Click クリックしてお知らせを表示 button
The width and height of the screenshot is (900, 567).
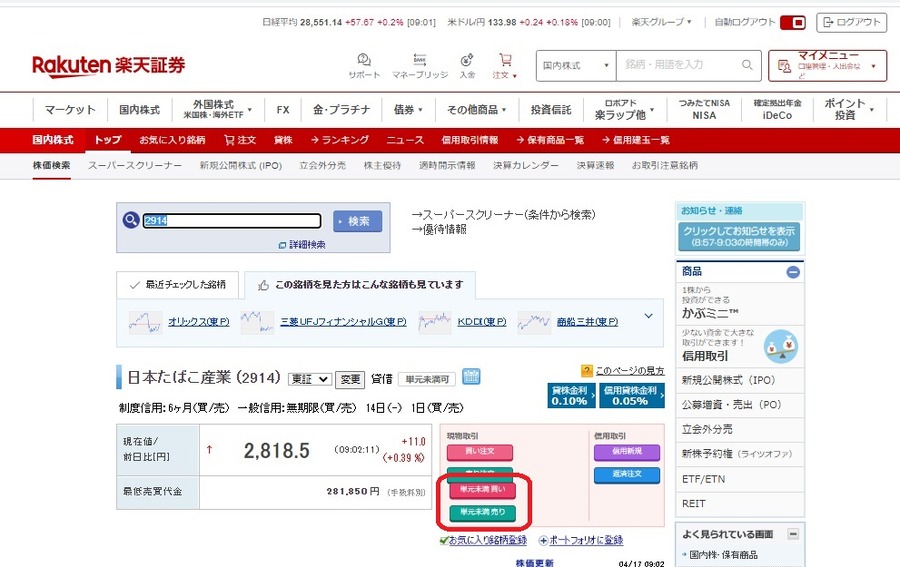pos(739,236)
